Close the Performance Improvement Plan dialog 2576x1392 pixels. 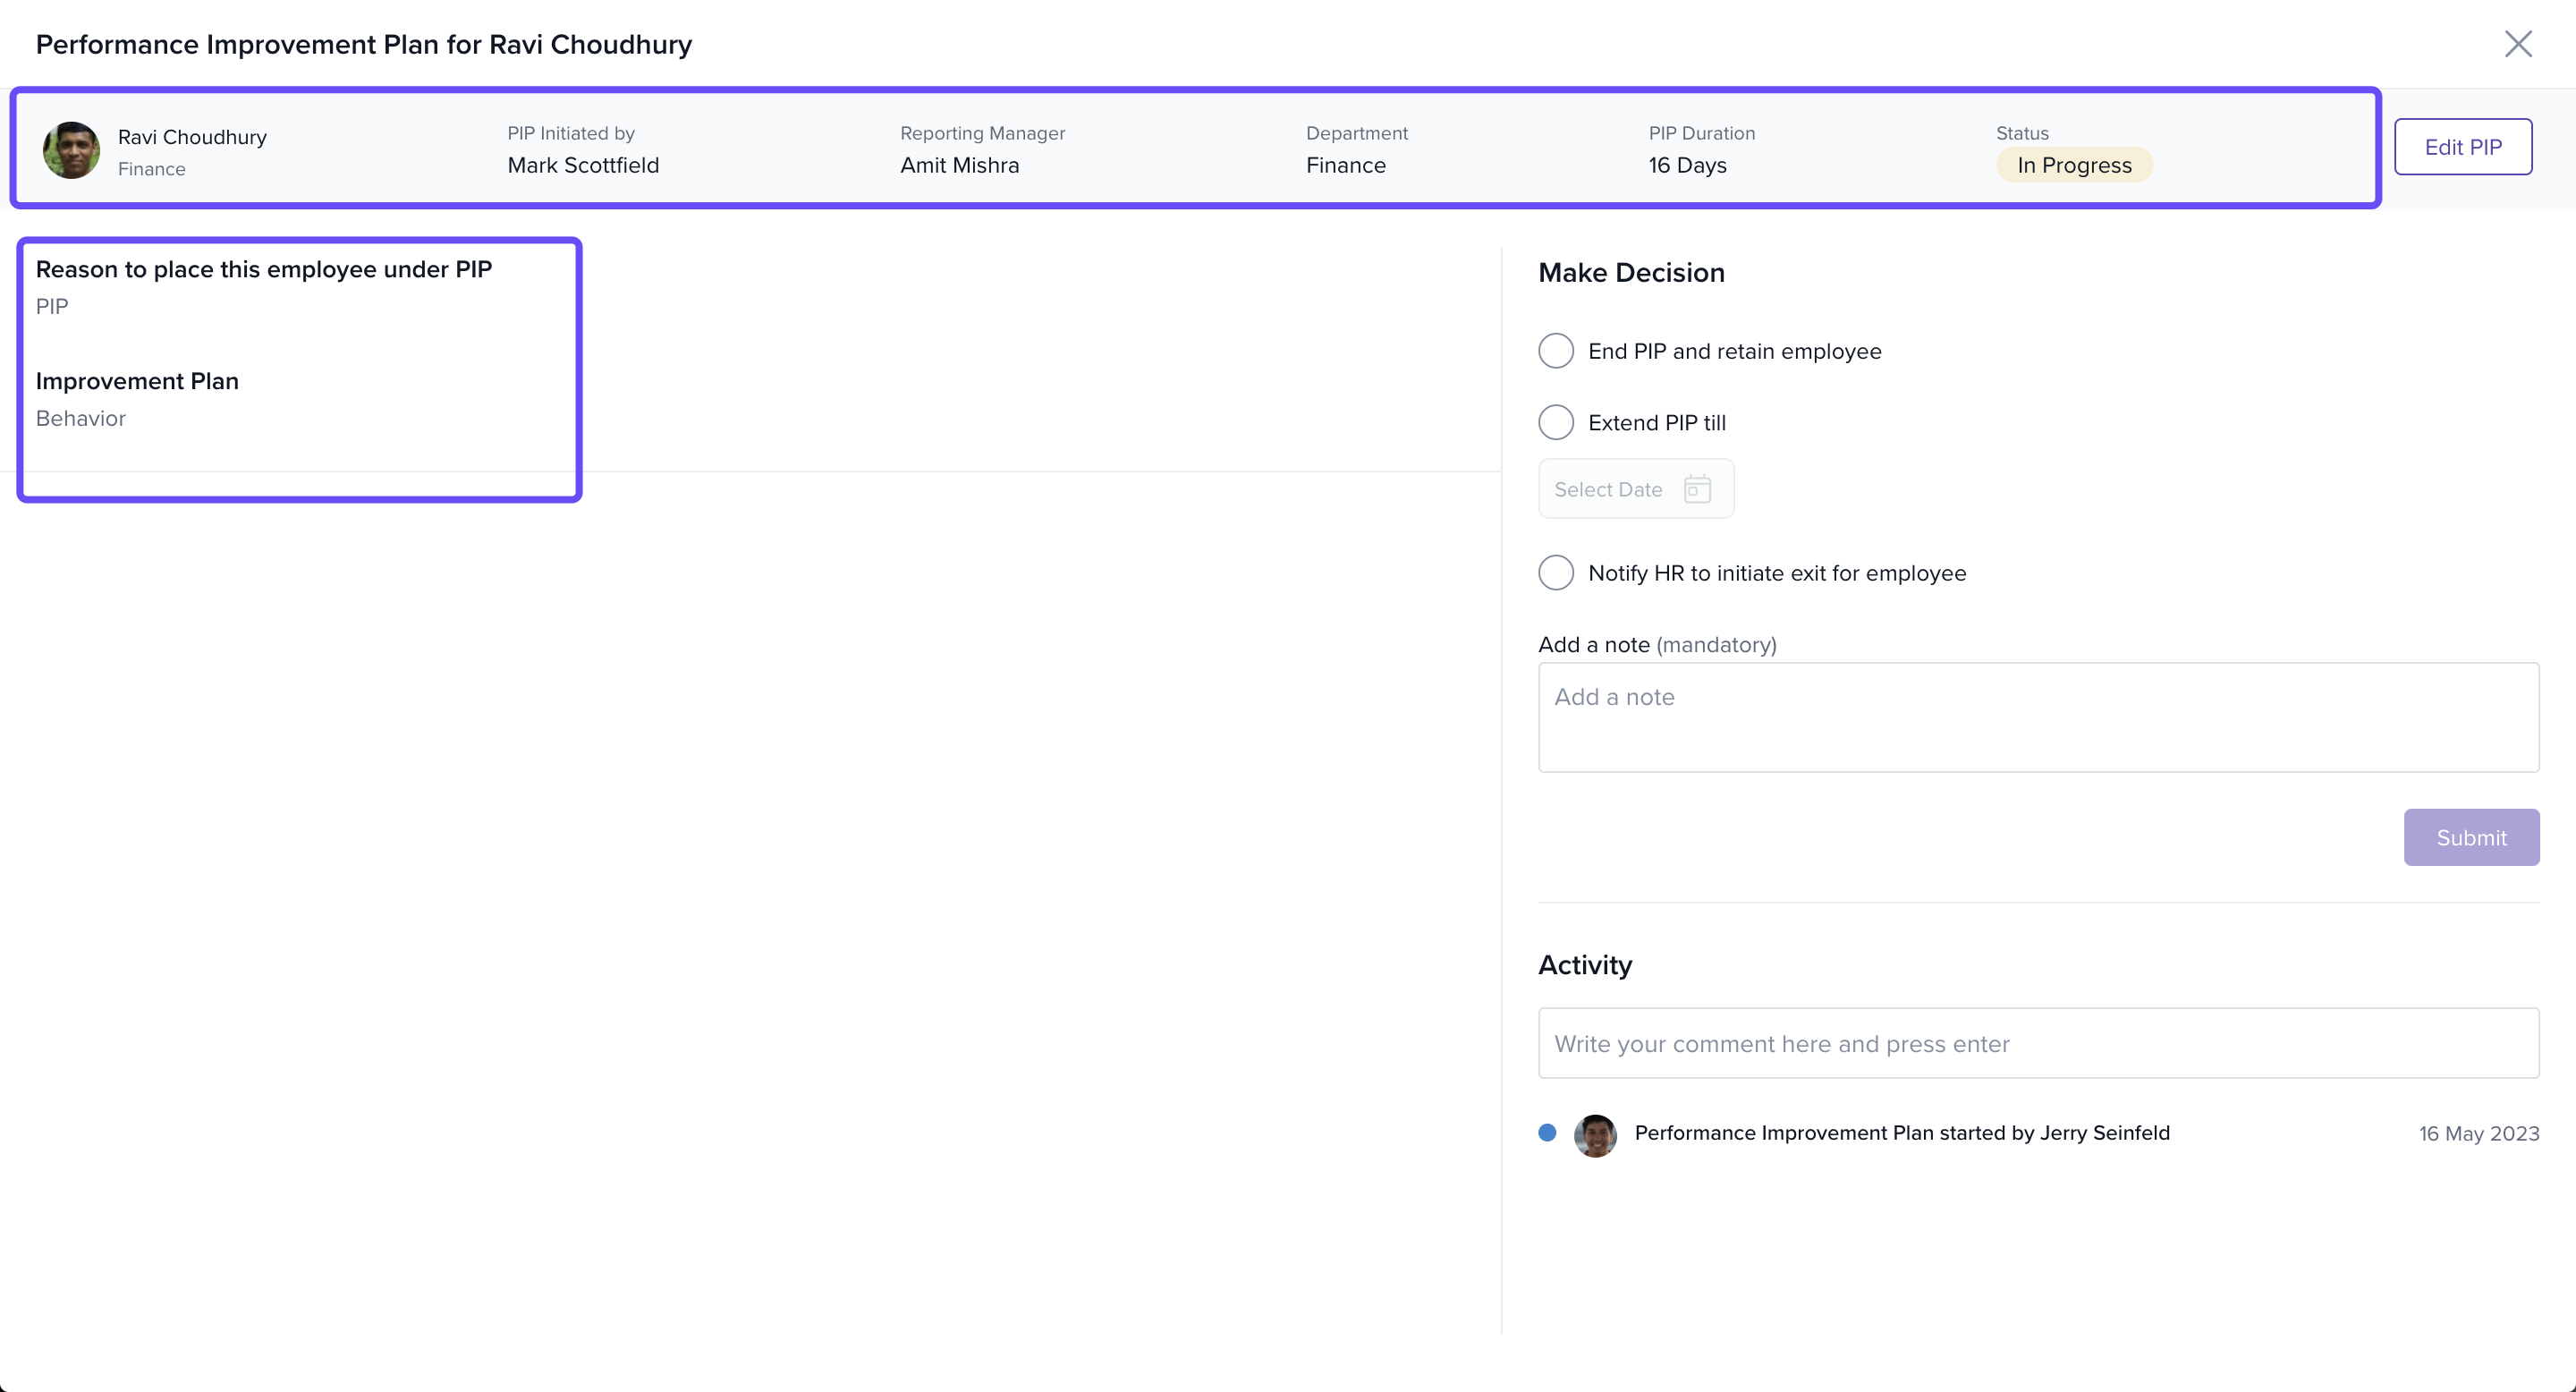[x=2517, y=44]
